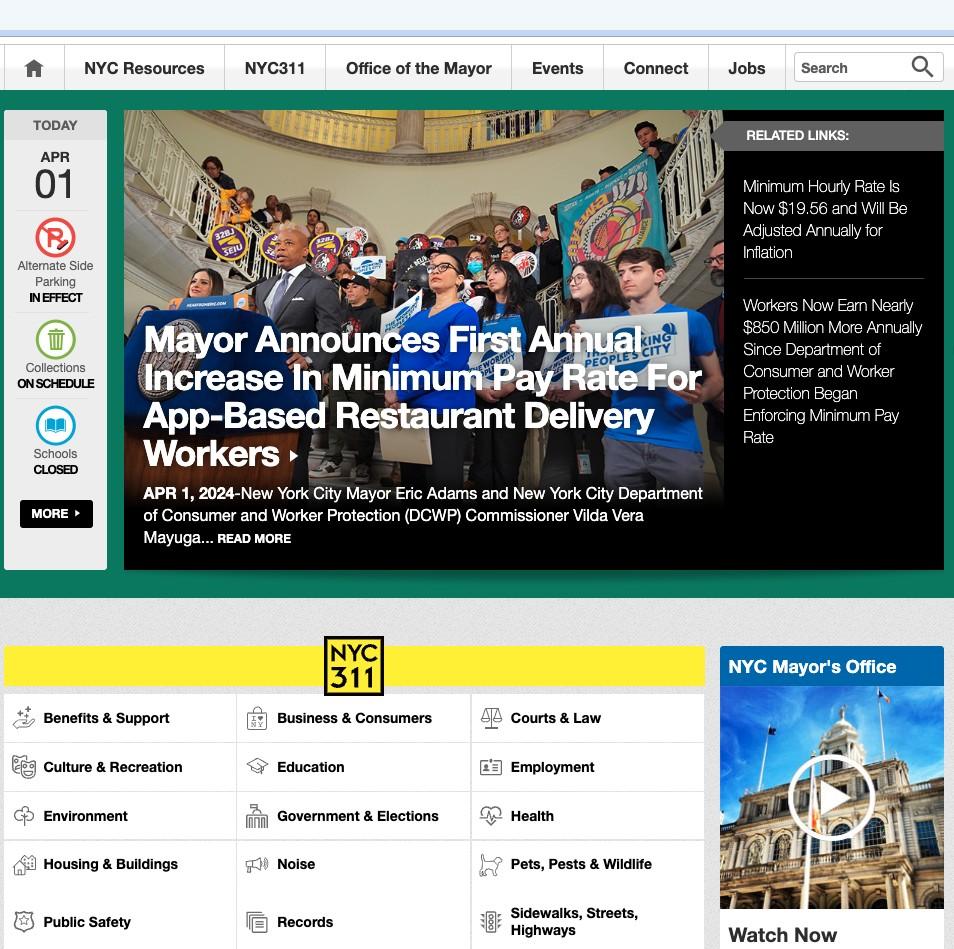Viewport: 954px width, 949px height.
Task: Open the Culture & Recreation category link
Action: [x=113, y=766]
